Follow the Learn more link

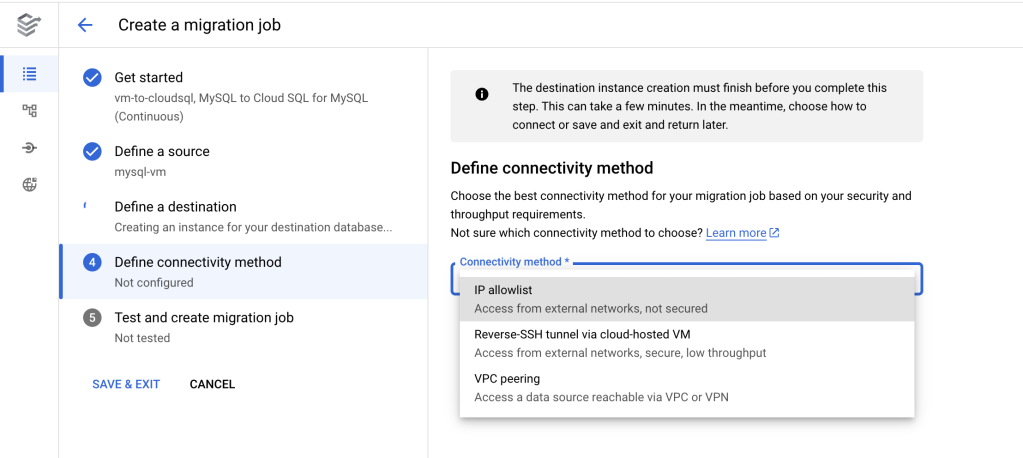pos(735,233)
